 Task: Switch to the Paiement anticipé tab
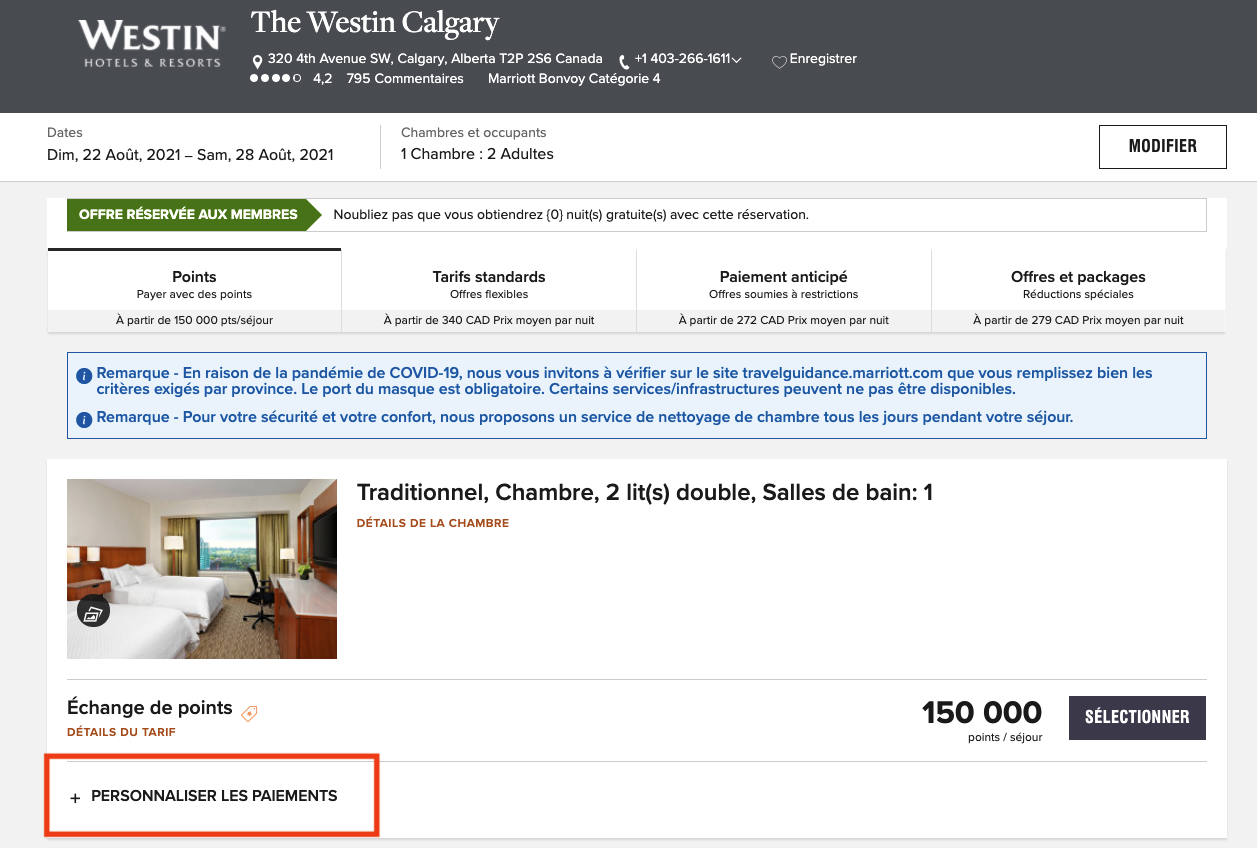click(783, 277)
